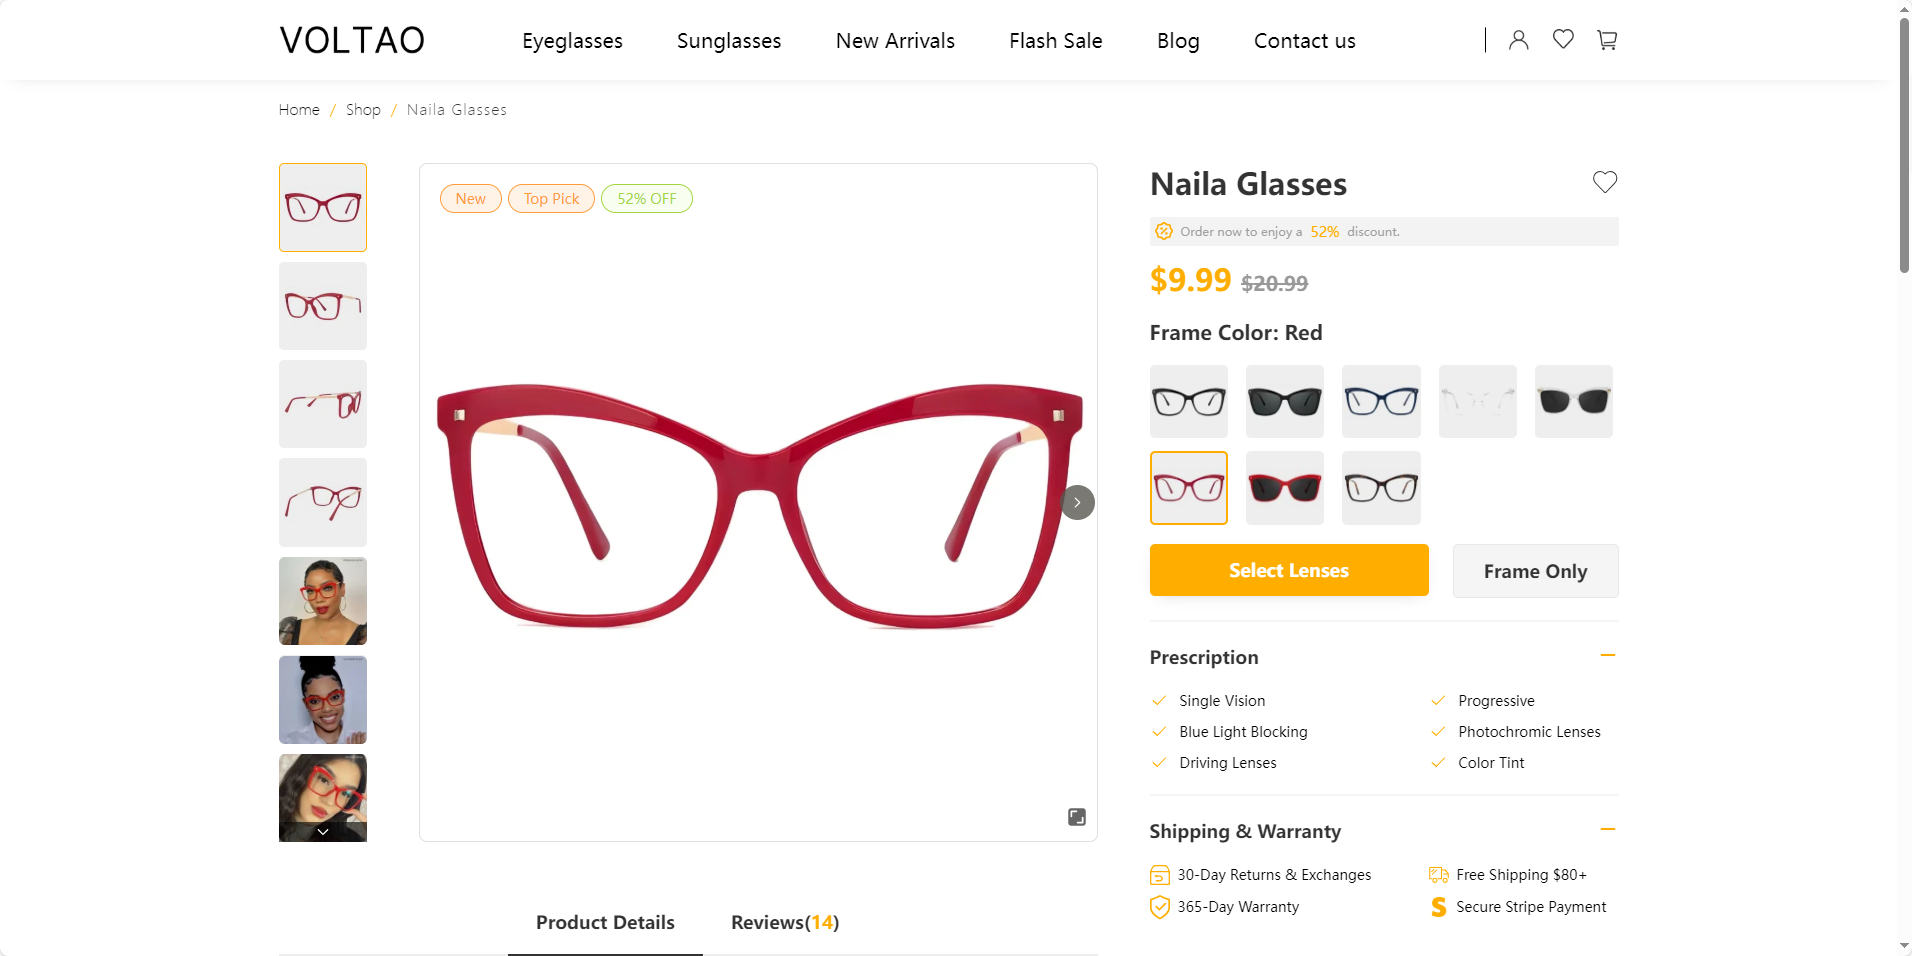
Task: Open fullscreen image view icon
Action: coord(1076,817)
